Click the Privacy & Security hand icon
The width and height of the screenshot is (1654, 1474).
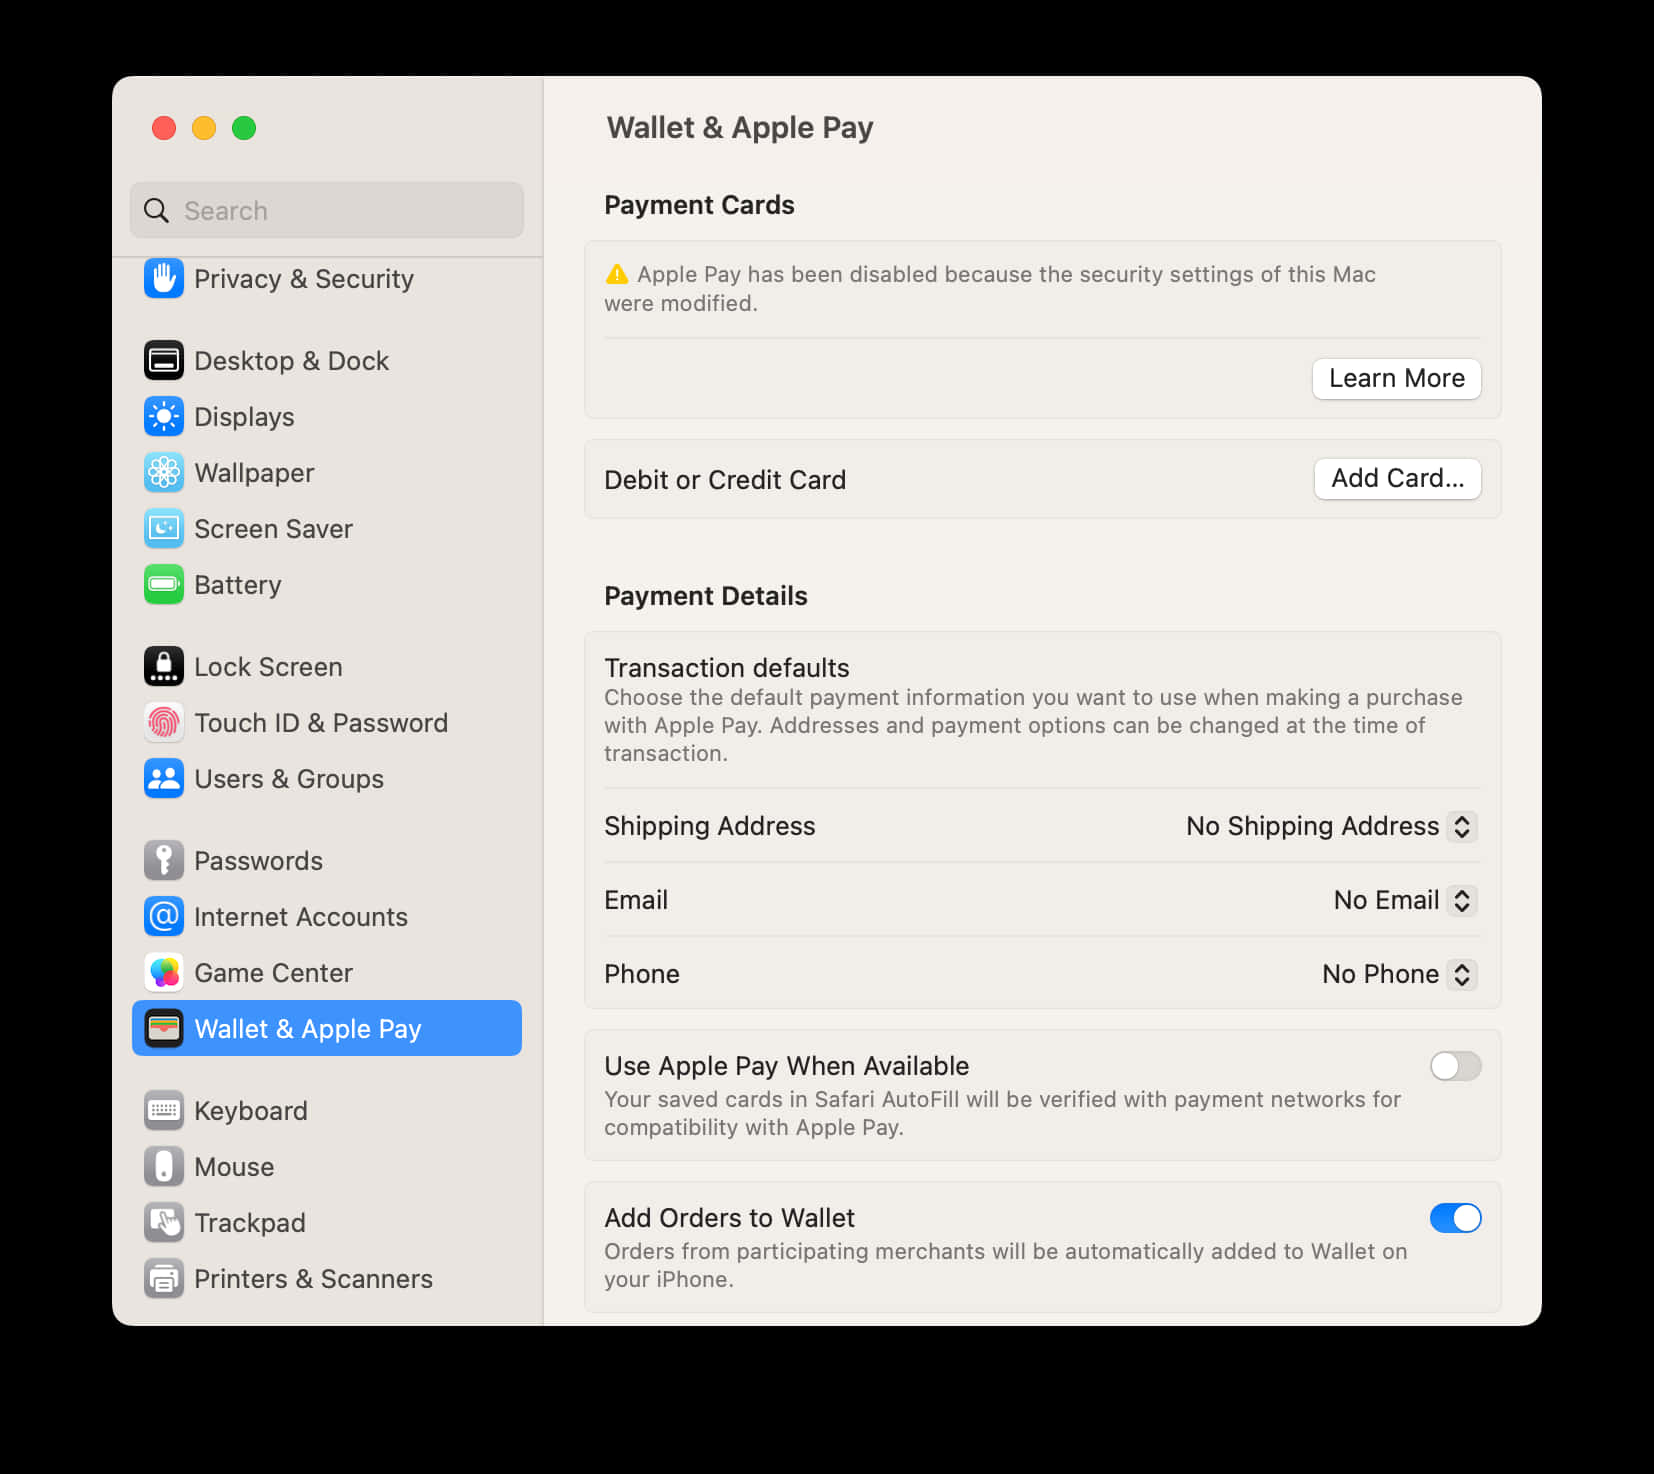tap(164, 278)
